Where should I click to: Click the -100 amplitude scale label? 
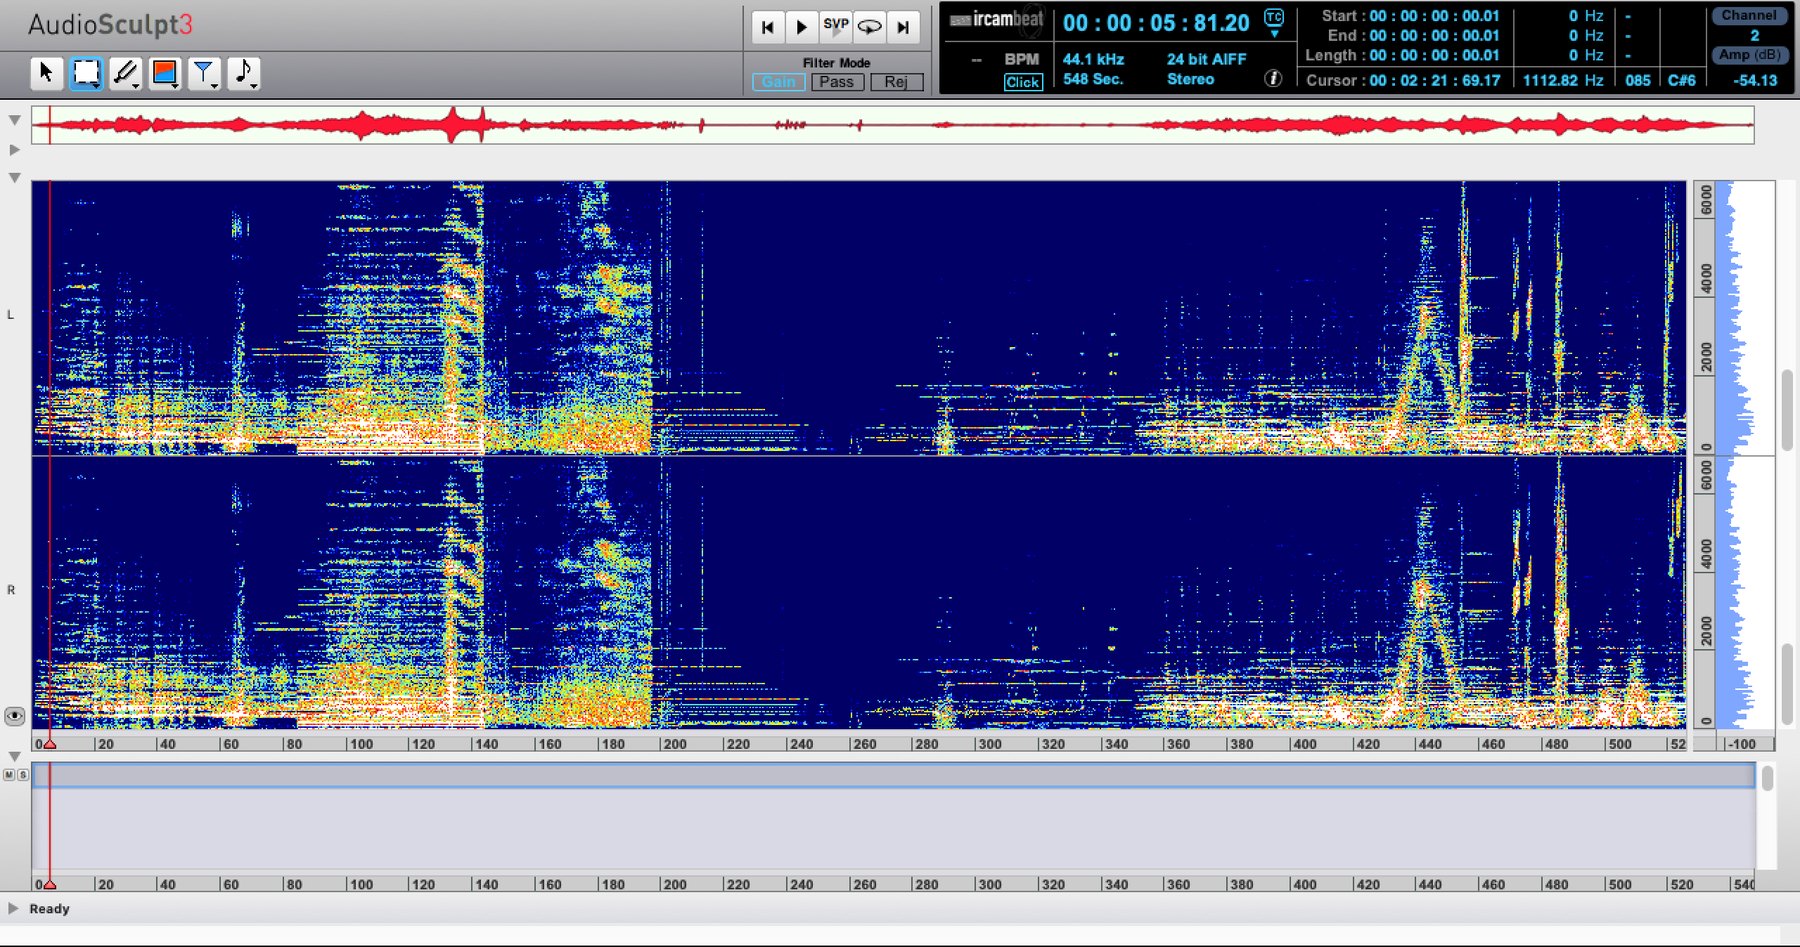pyautogui.click(x=1743, y=744)
